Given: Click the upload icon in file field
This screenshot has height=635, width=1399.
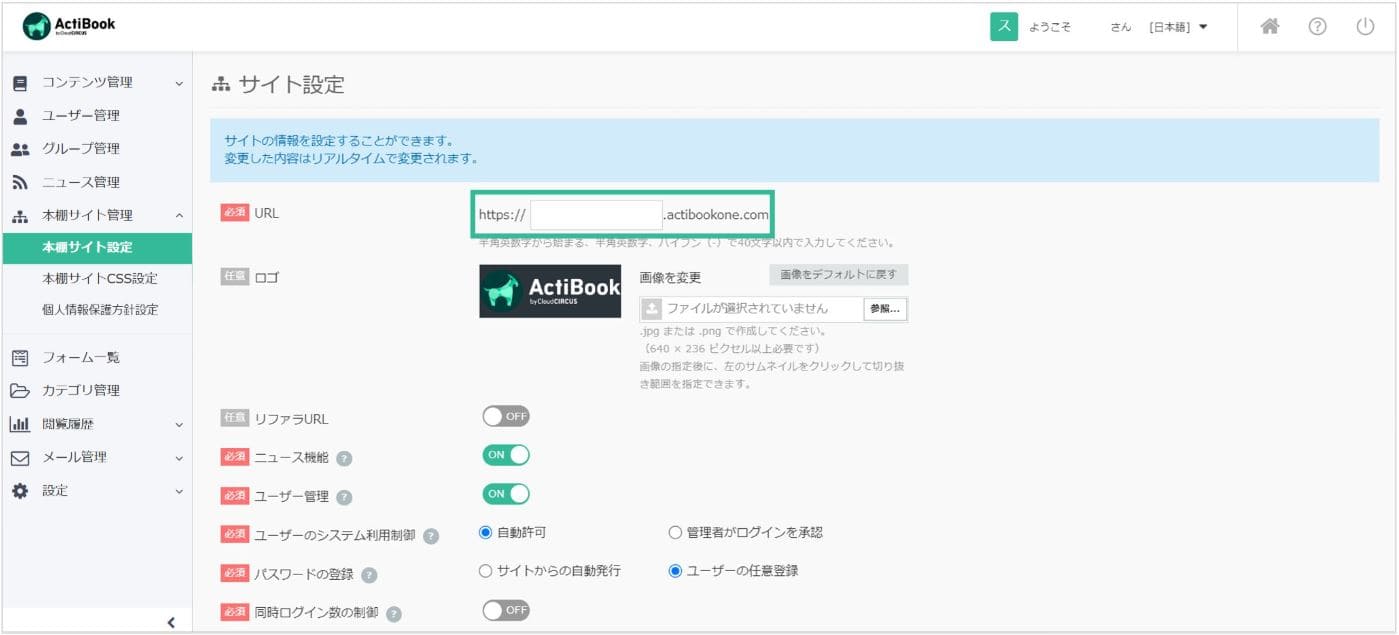Looking at the screenshot, I should coord(651,309).
